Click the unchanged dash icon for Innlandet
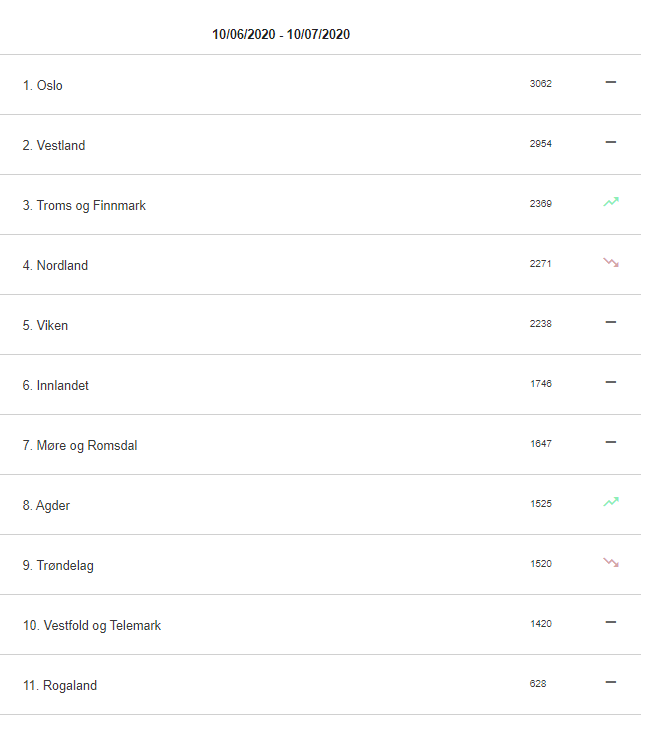Viewport: 665px width, 733px height. pyautogui.click(x=611, y=382)
